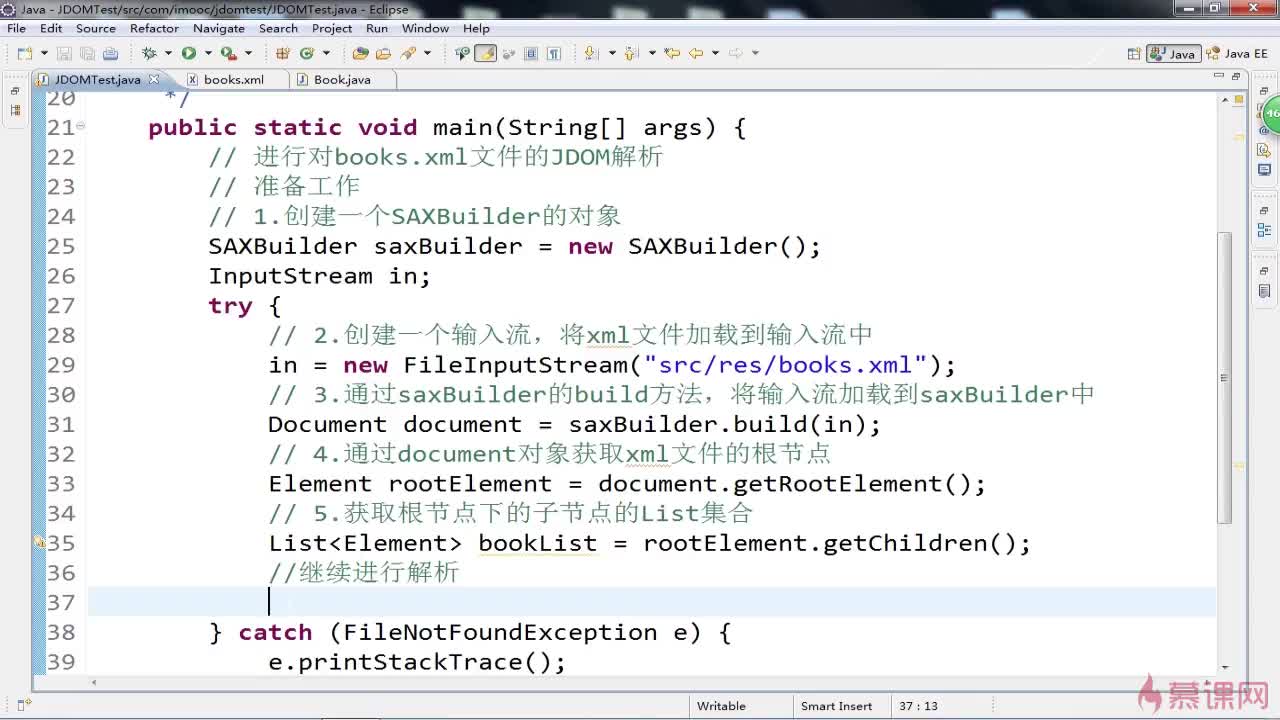This screenshot has width=1280, height=720.
Task: Expand the Next Annotation dropdown
Action: point(611,53)
